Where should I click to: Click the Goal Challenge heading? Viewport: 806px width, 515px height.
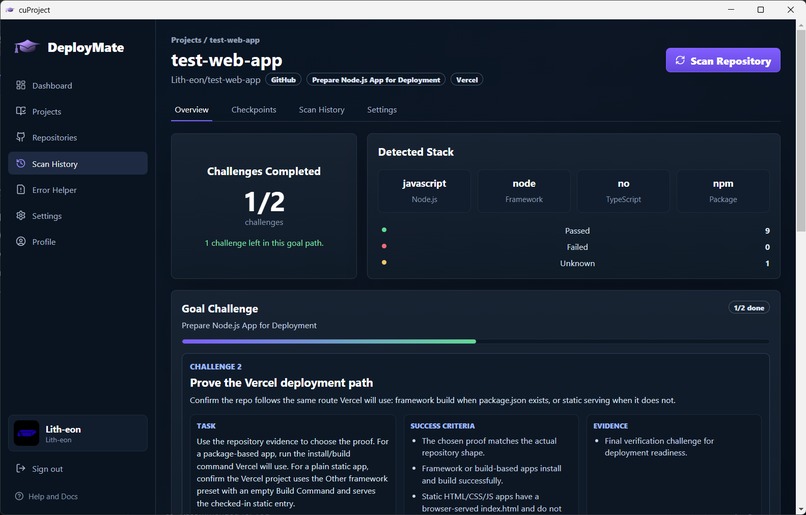pyautogui.click(x=219, y=308)
